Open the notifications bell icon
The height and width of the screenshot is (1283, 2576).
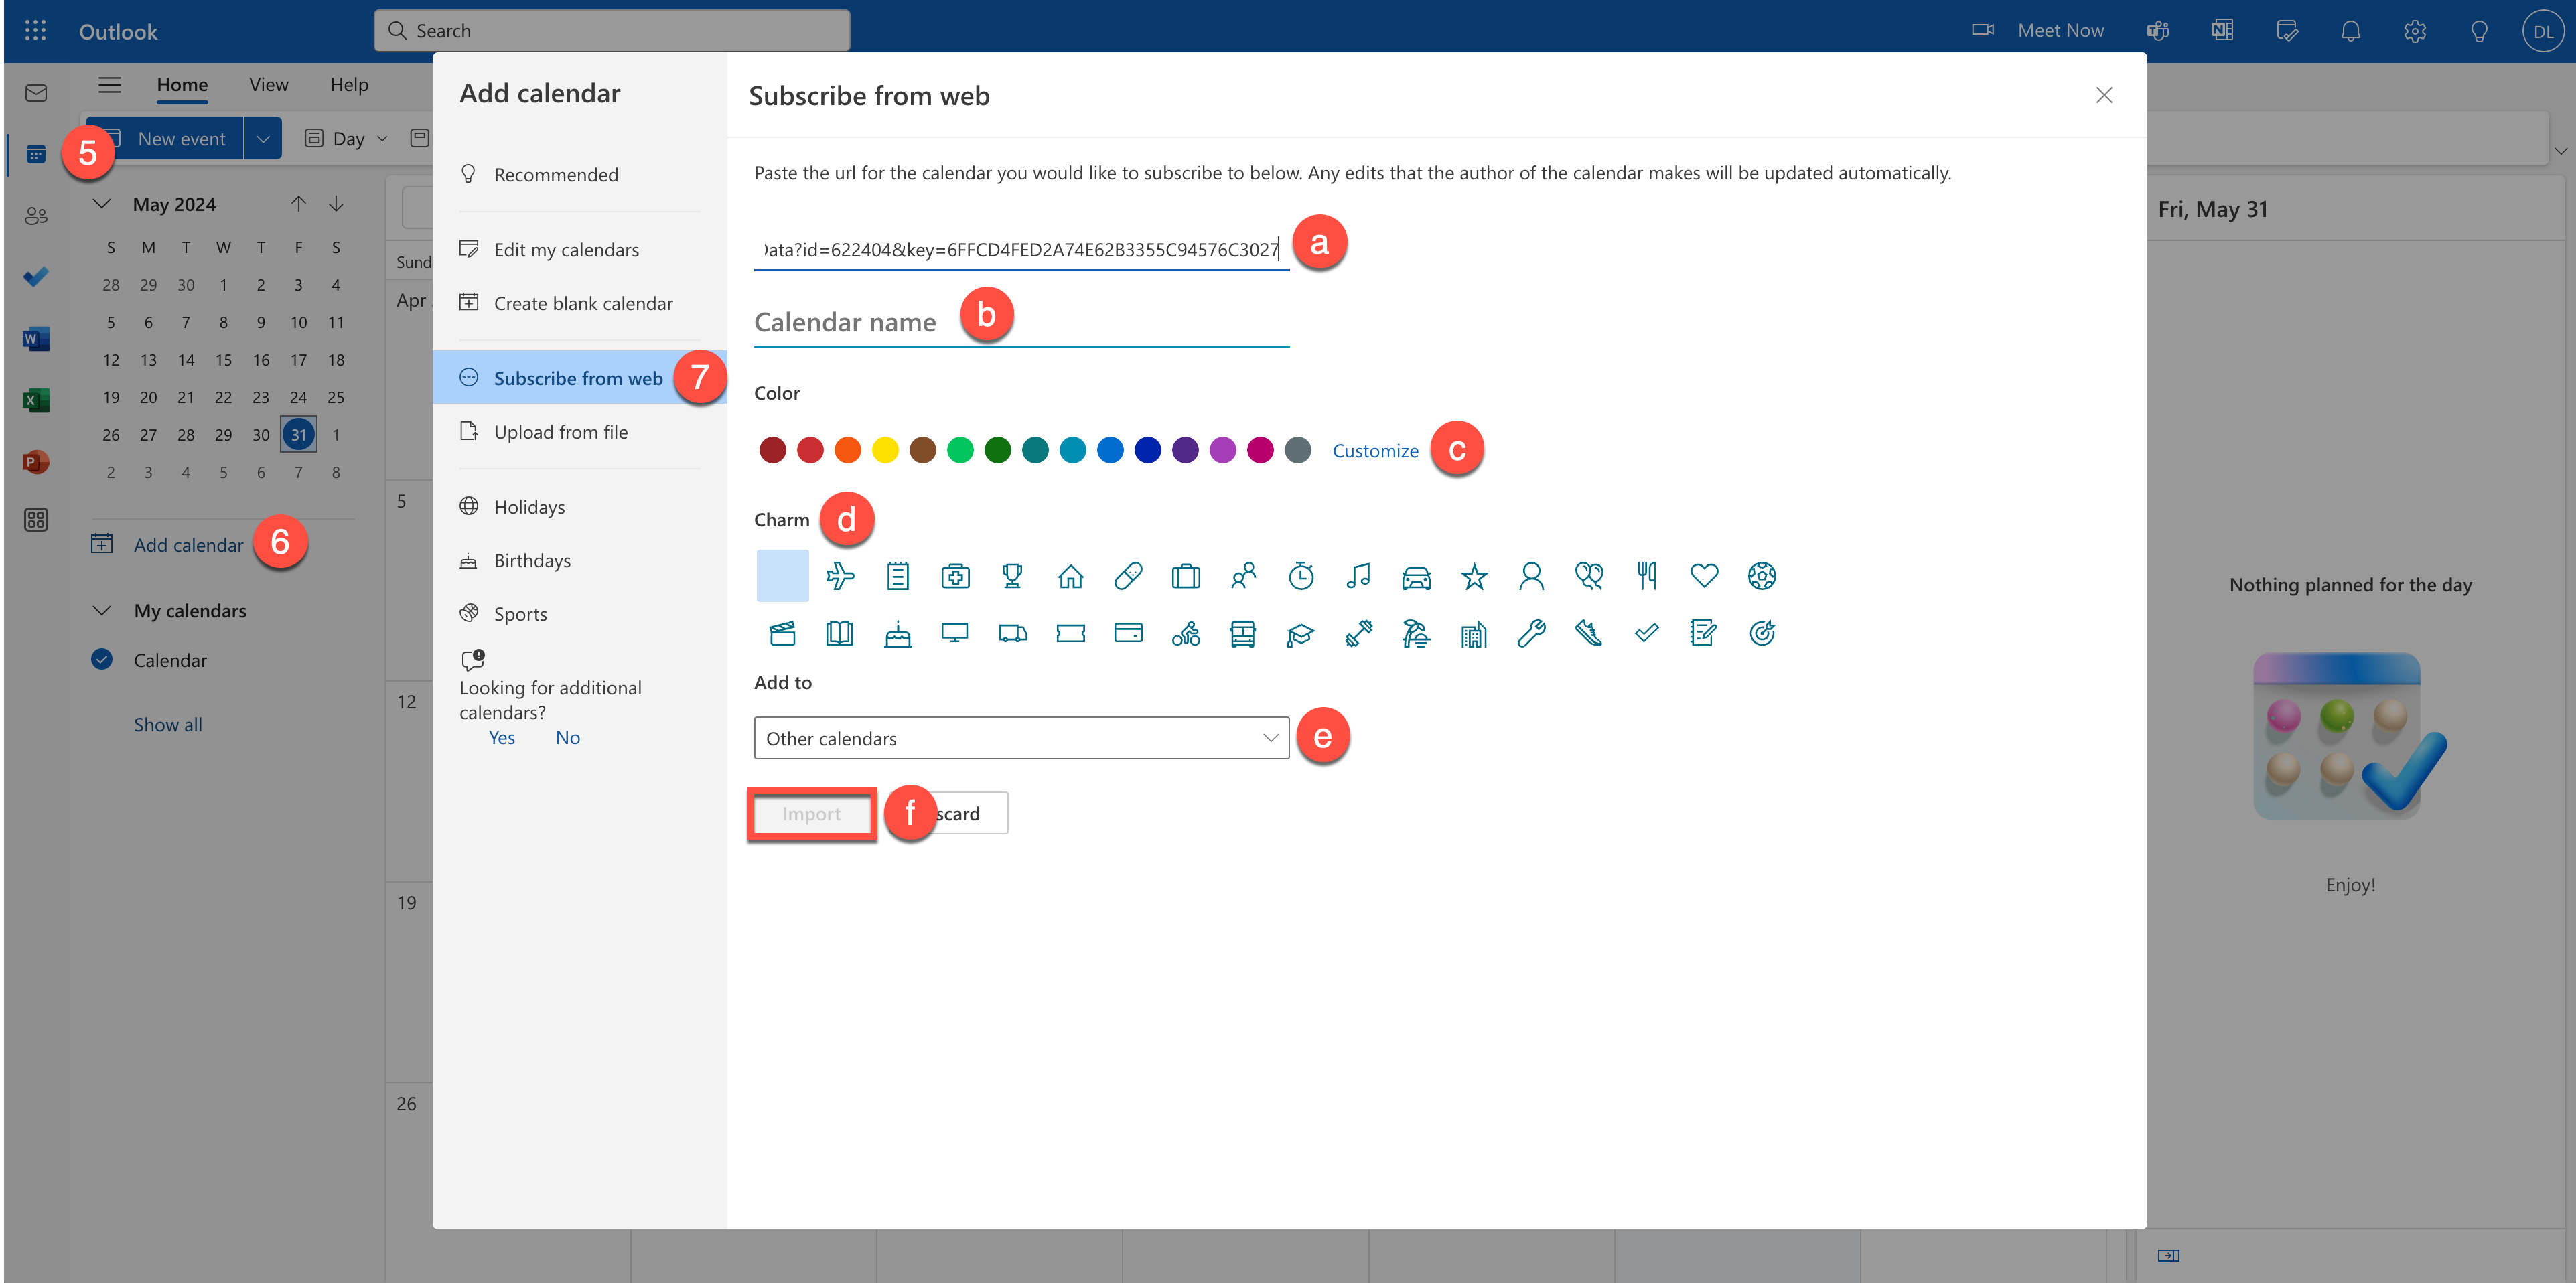(x=2350, y=31)
